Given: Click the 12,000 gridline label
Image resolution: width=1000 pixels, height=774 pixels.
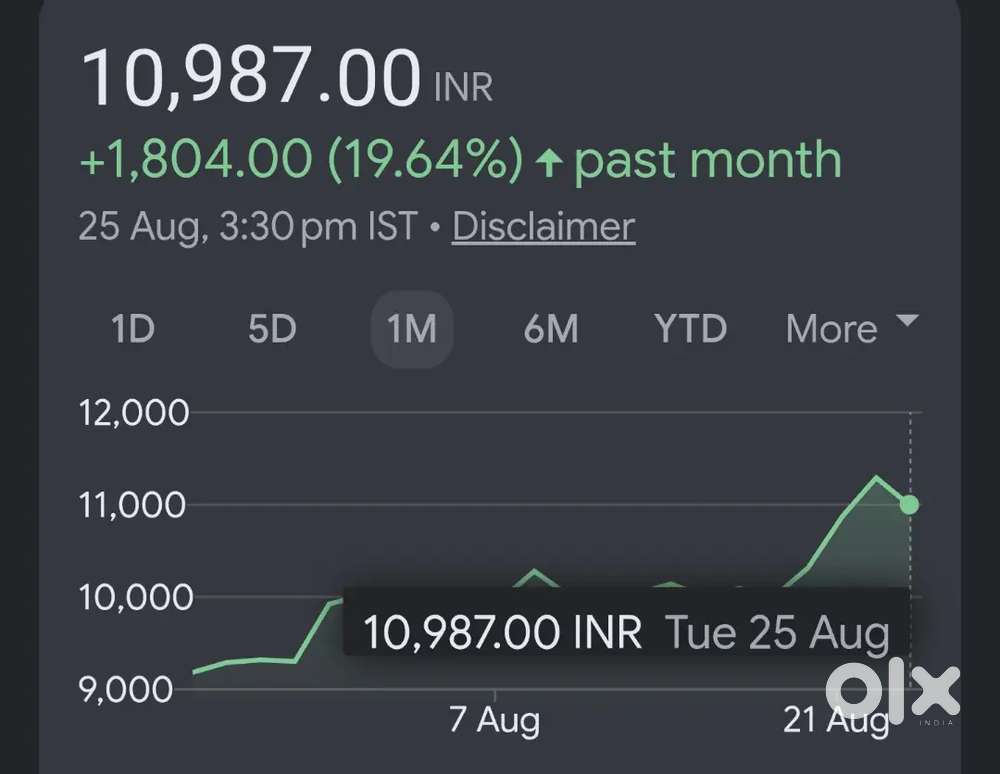Looking at the screenshot, I should pos(134,413).
